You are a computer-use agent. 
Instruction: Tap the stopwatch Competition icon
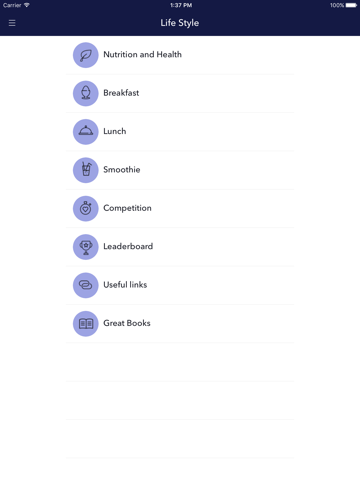(86, 208)
